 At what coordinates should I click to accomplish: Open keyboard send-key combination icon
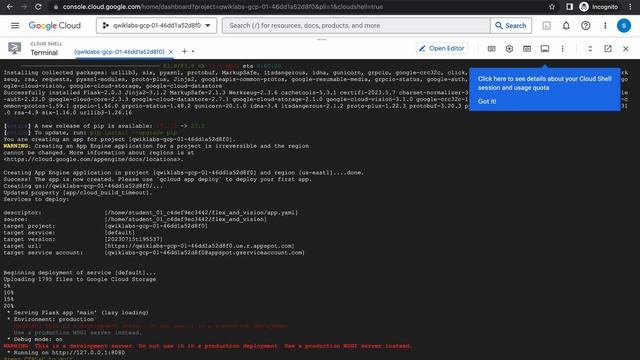click(491, 49)
